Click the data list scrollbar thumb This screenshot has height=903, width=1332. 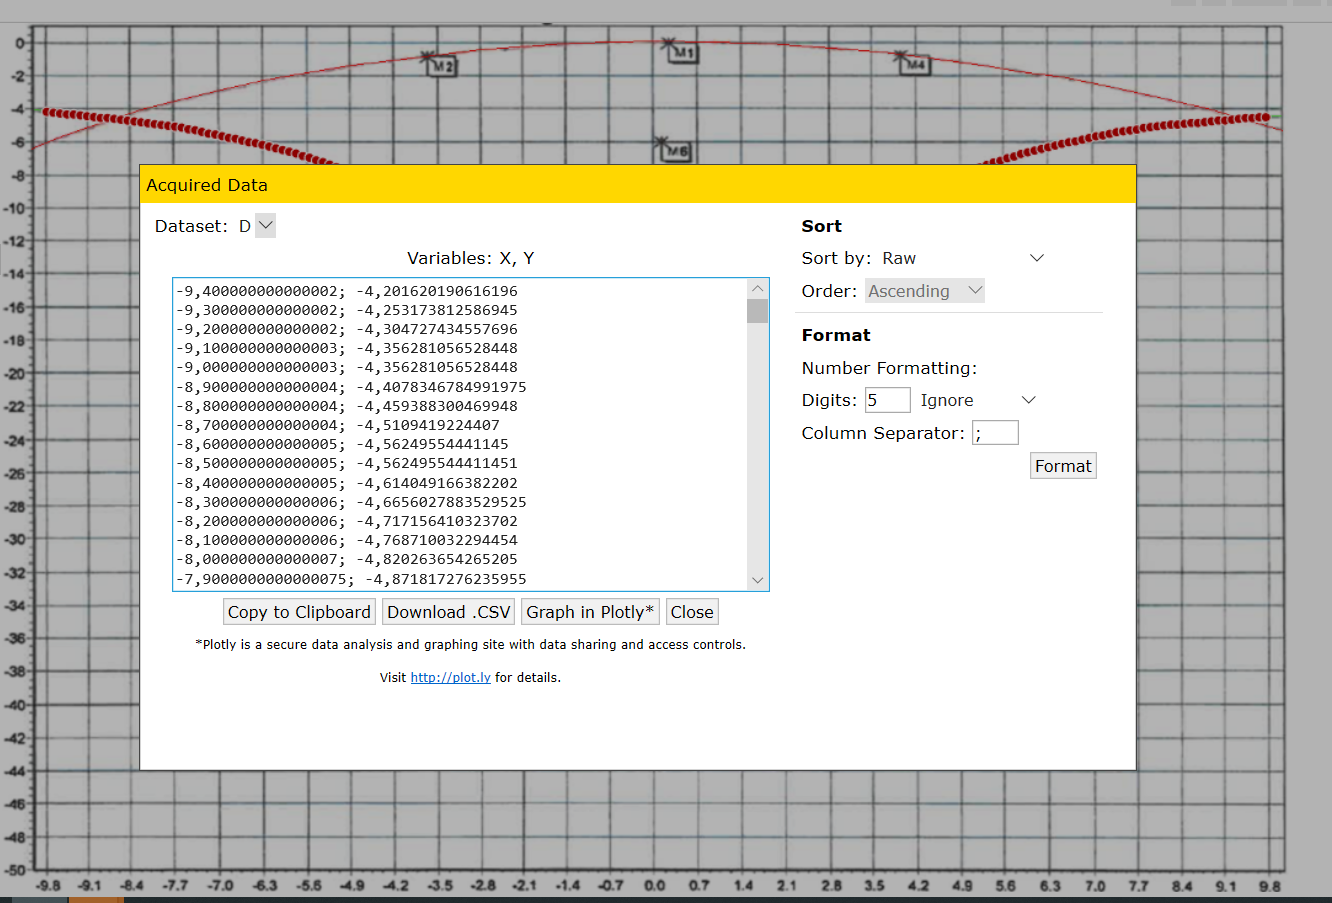[757, 311]
